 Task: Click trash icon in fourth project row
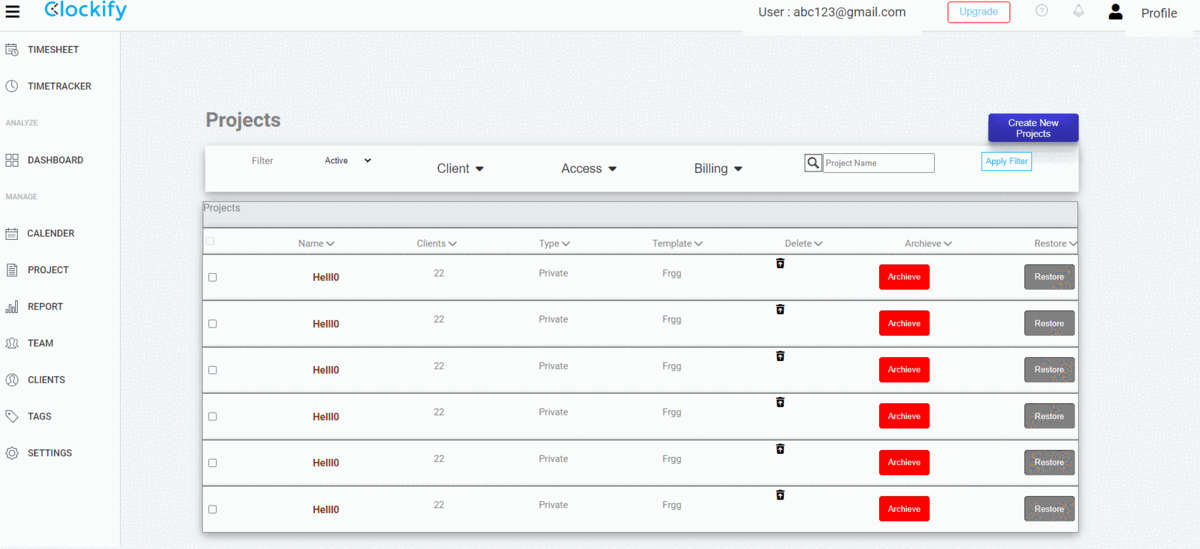tap(780, 402)
